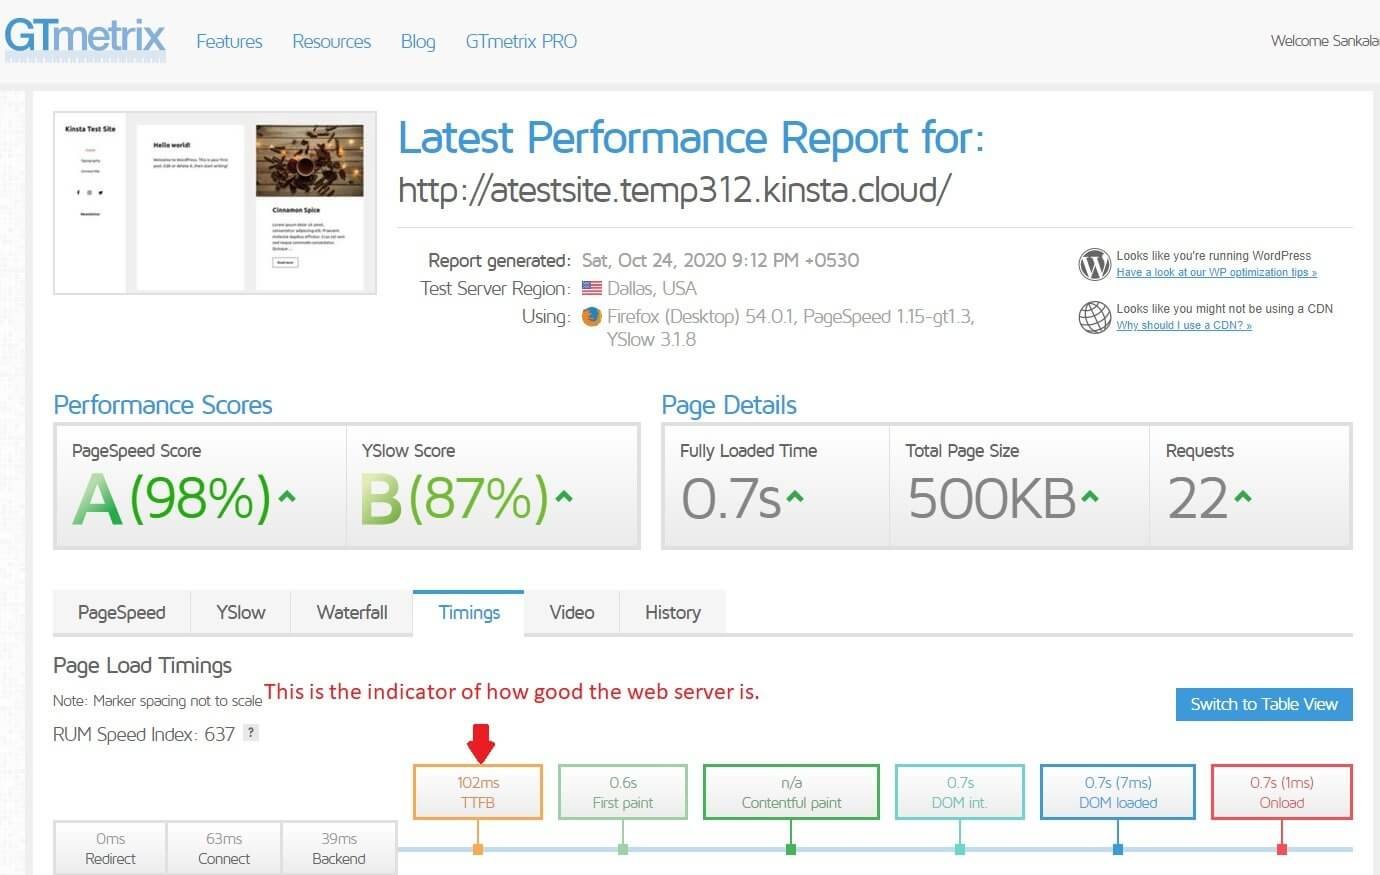This screenshot has width=1380, height=875.
Task: Click the USA flag icon
Action: 592,288
